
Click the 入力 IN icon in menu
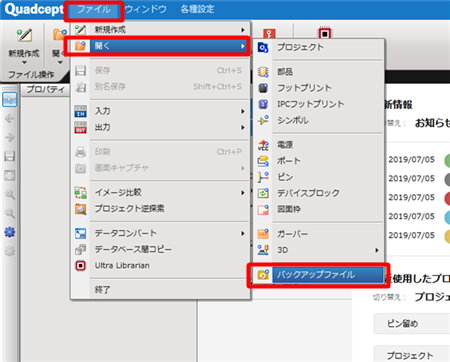click(x=80, y=111)
